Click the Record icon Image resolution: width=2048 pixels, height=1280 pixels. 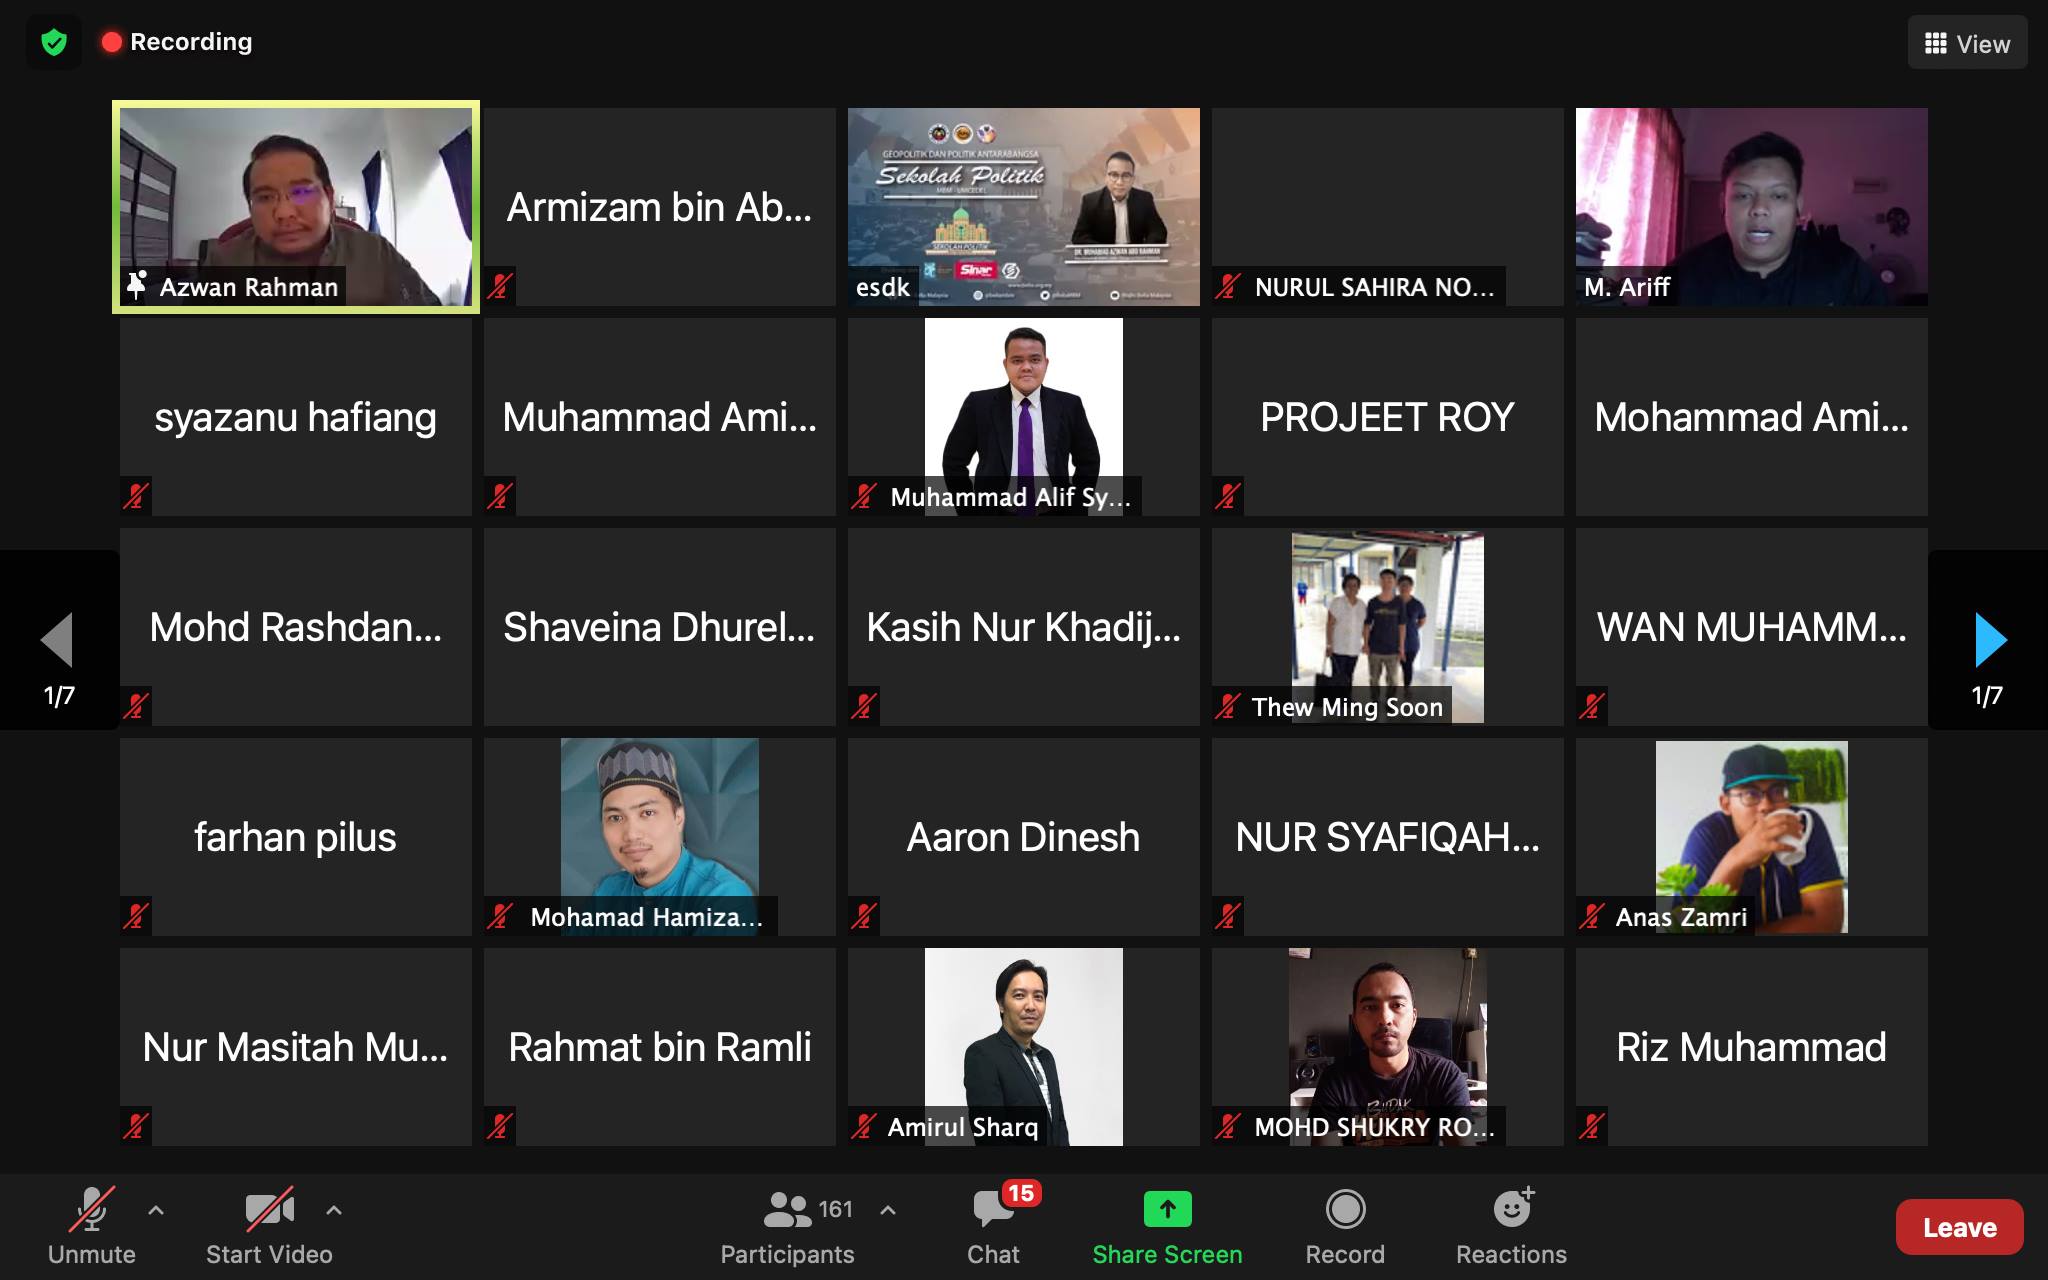[x=1345, y=1210]
